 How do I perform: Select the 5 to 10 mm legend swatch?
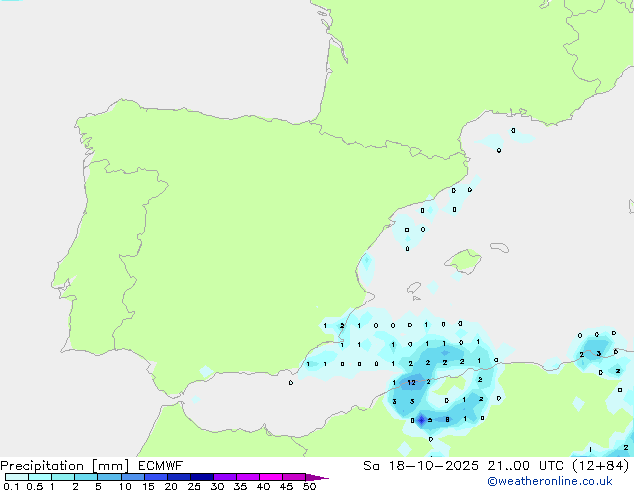109,477
